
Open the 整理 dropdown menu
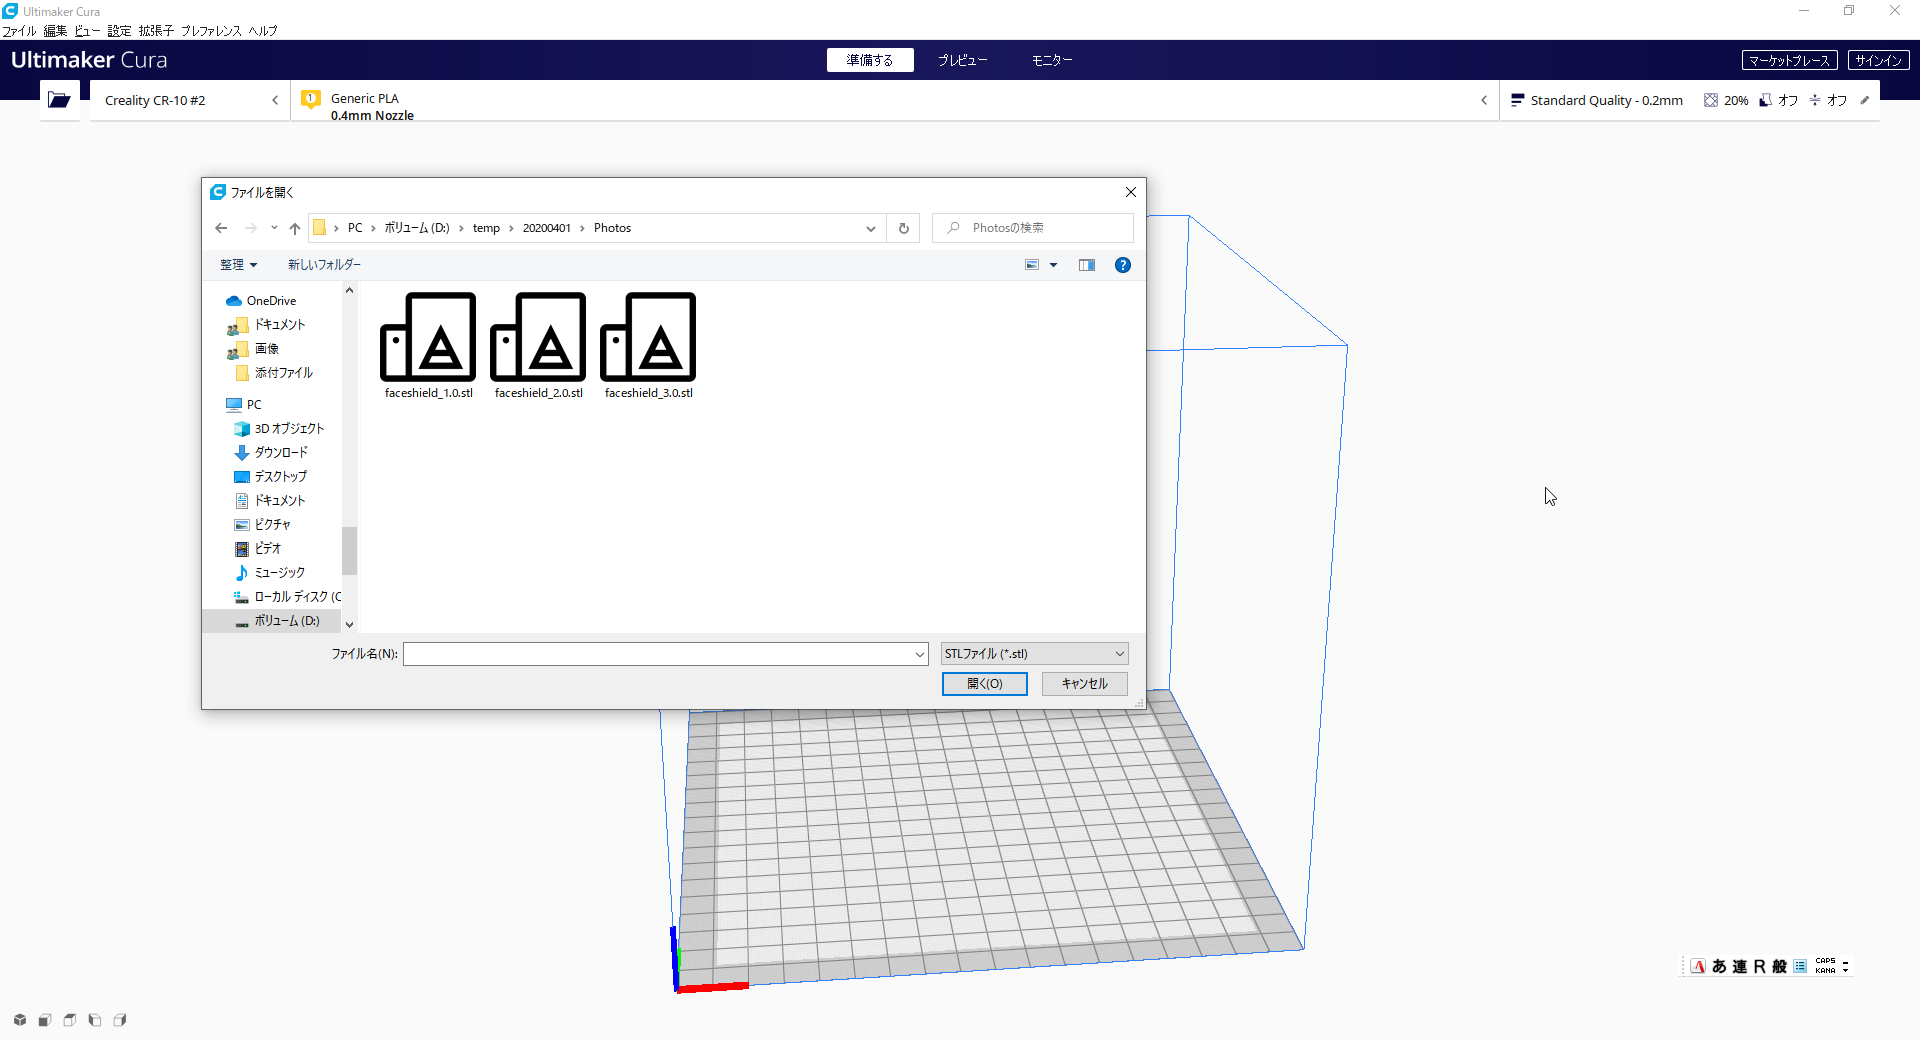(239, 265)
